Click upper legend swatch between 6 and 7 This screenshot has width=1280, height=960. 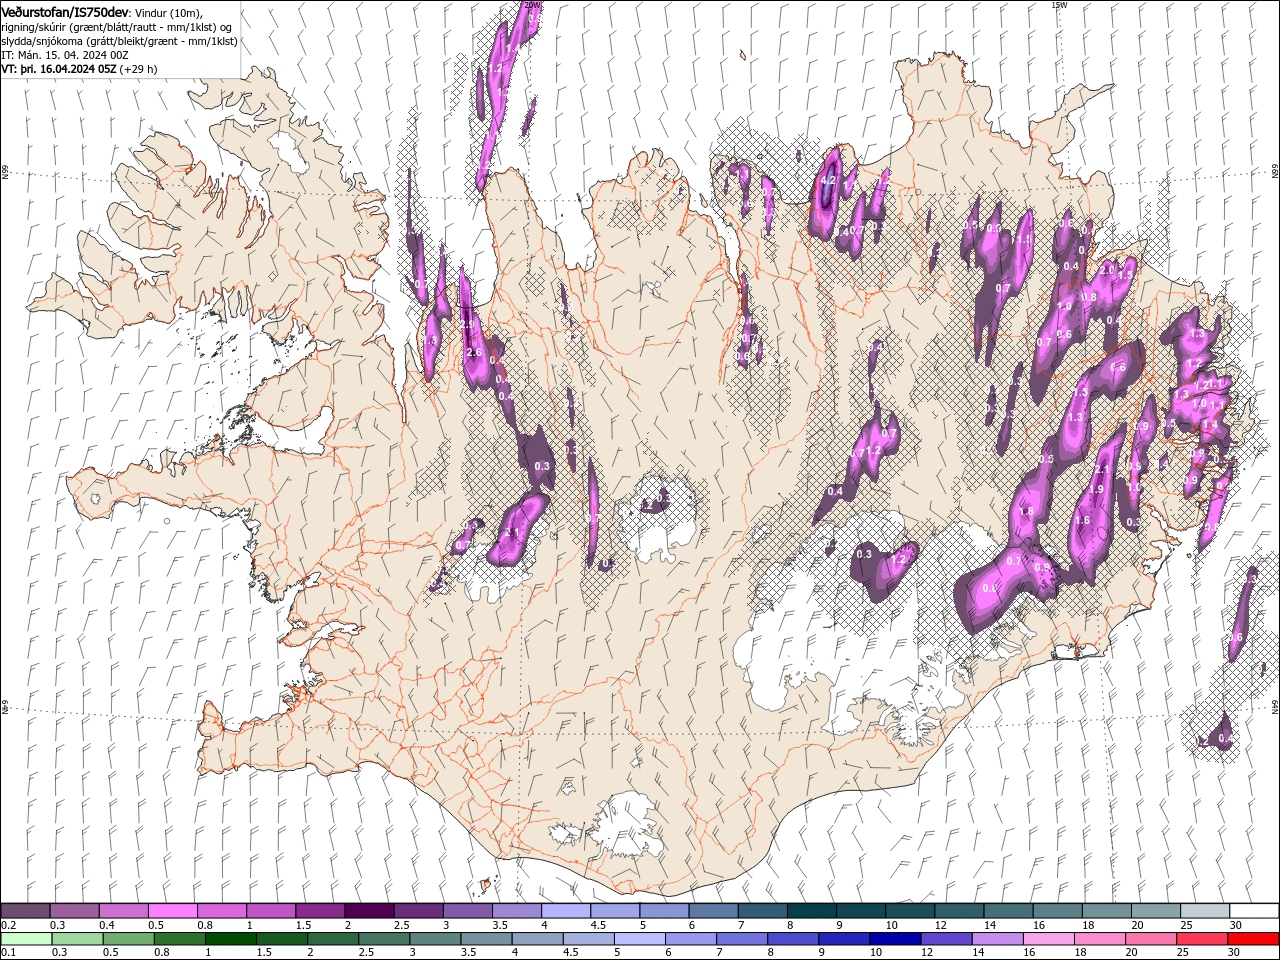713,911
